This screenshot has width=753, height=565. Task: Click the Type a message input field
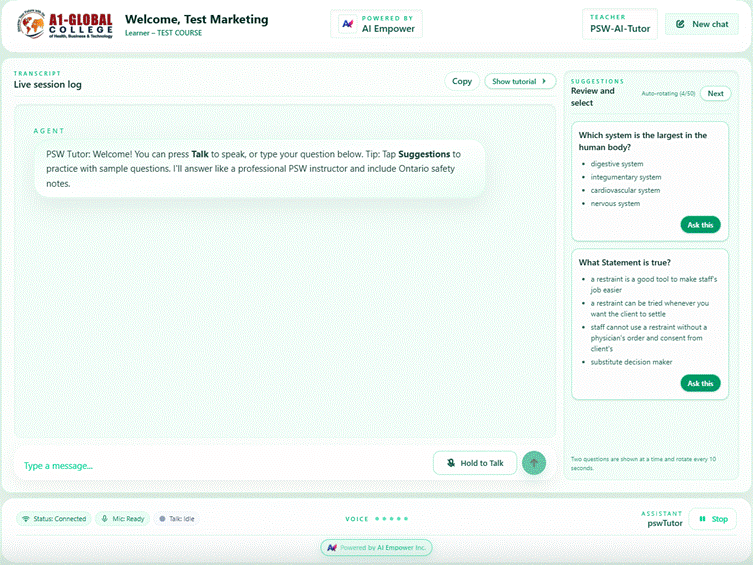pos(221,466)
